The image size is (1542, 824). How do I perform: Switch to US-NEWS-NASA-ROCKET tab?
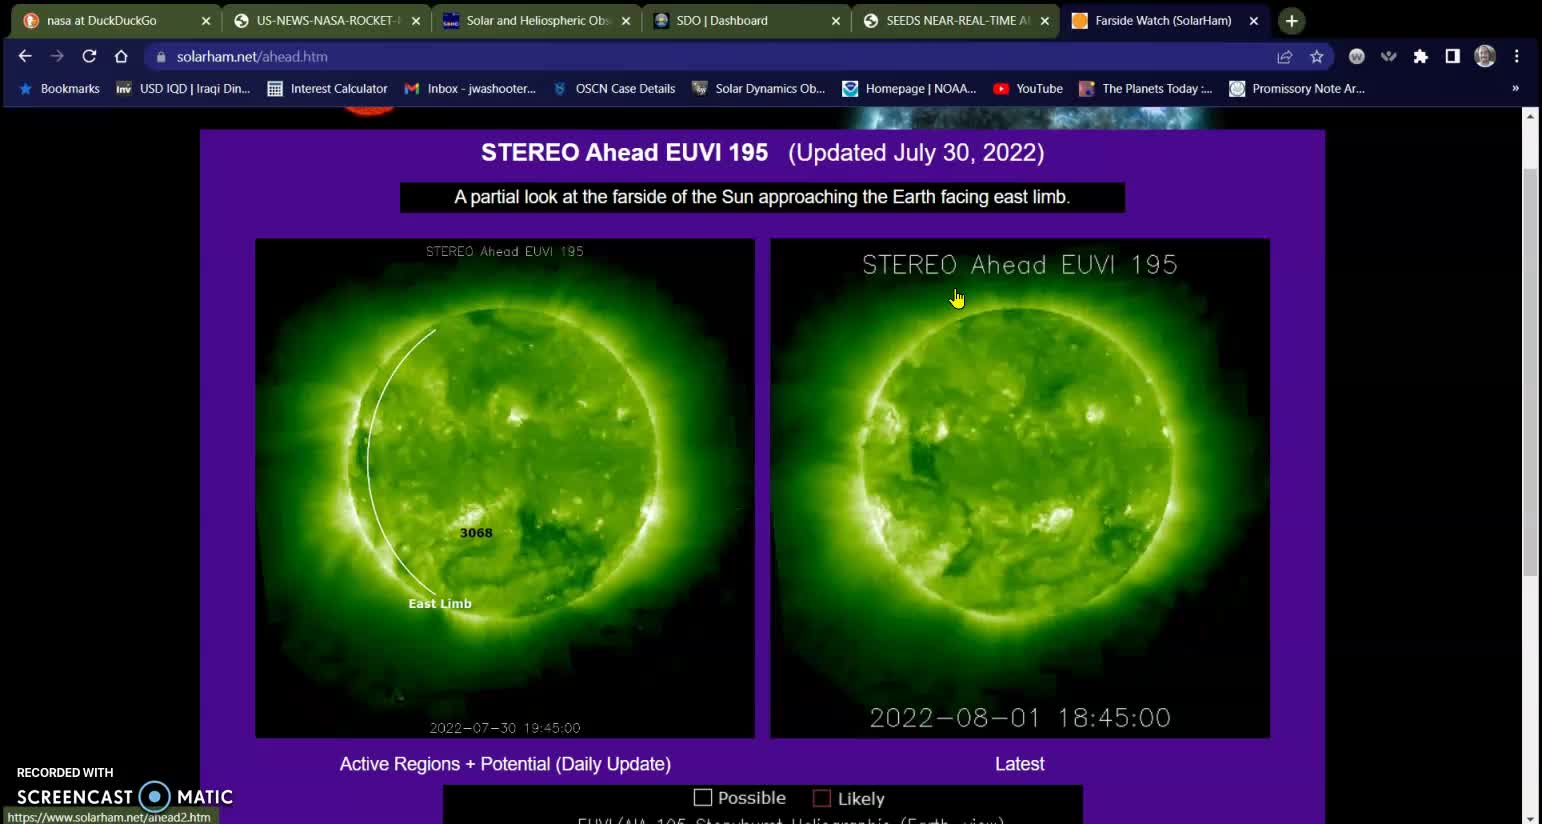click(328, 21)
